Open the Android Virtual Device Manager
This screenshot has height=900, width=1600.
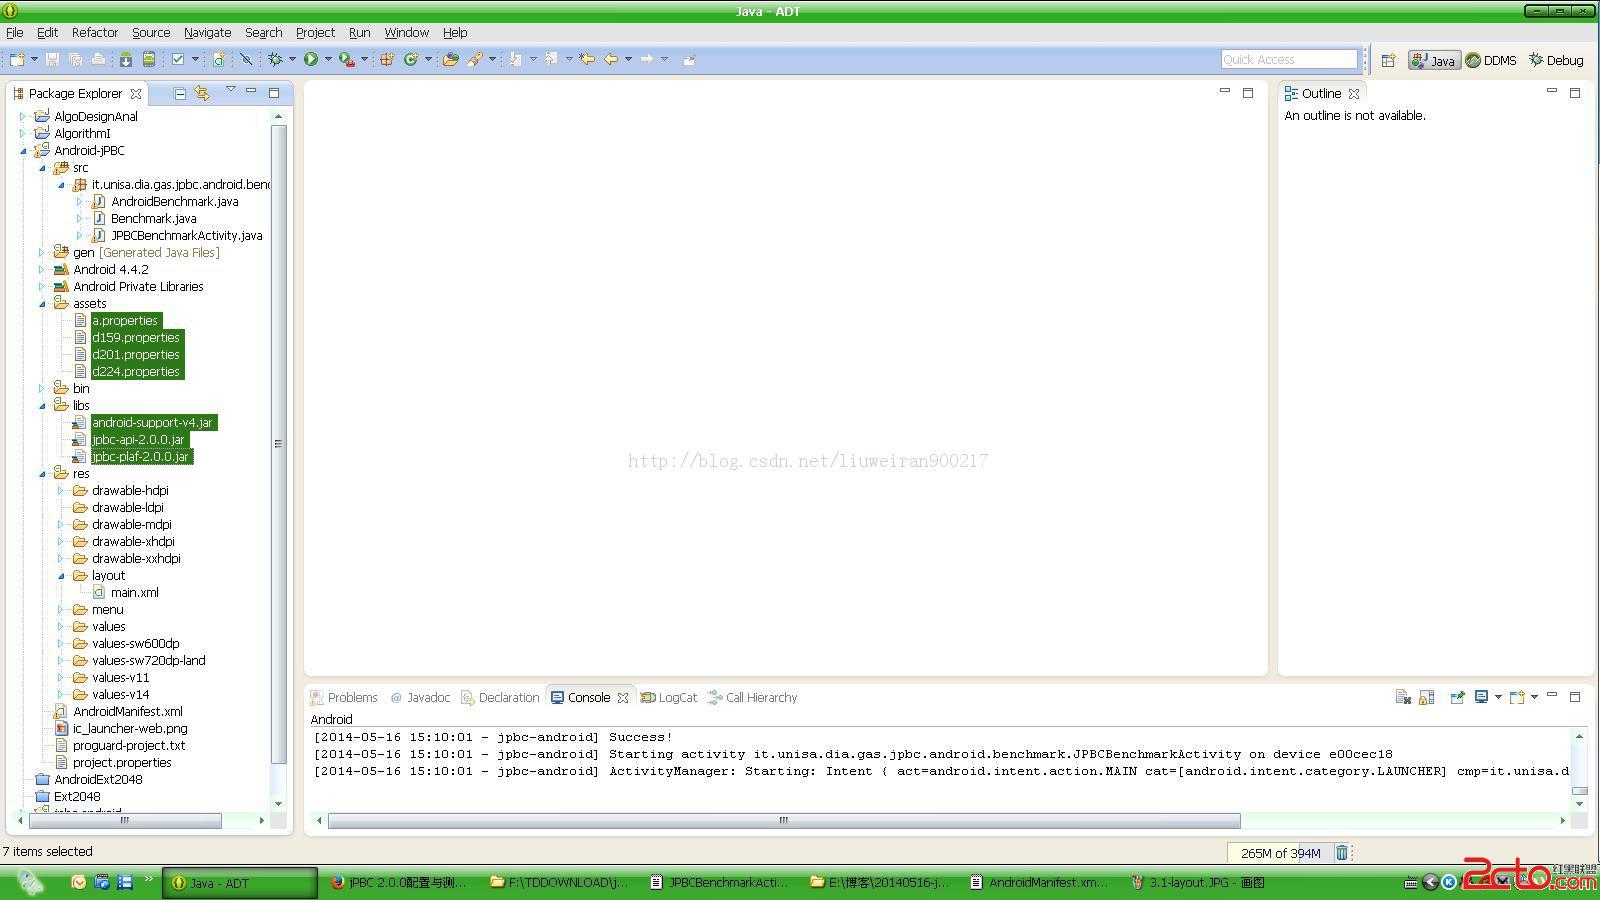pyautogui.click(x=149, y=60)
